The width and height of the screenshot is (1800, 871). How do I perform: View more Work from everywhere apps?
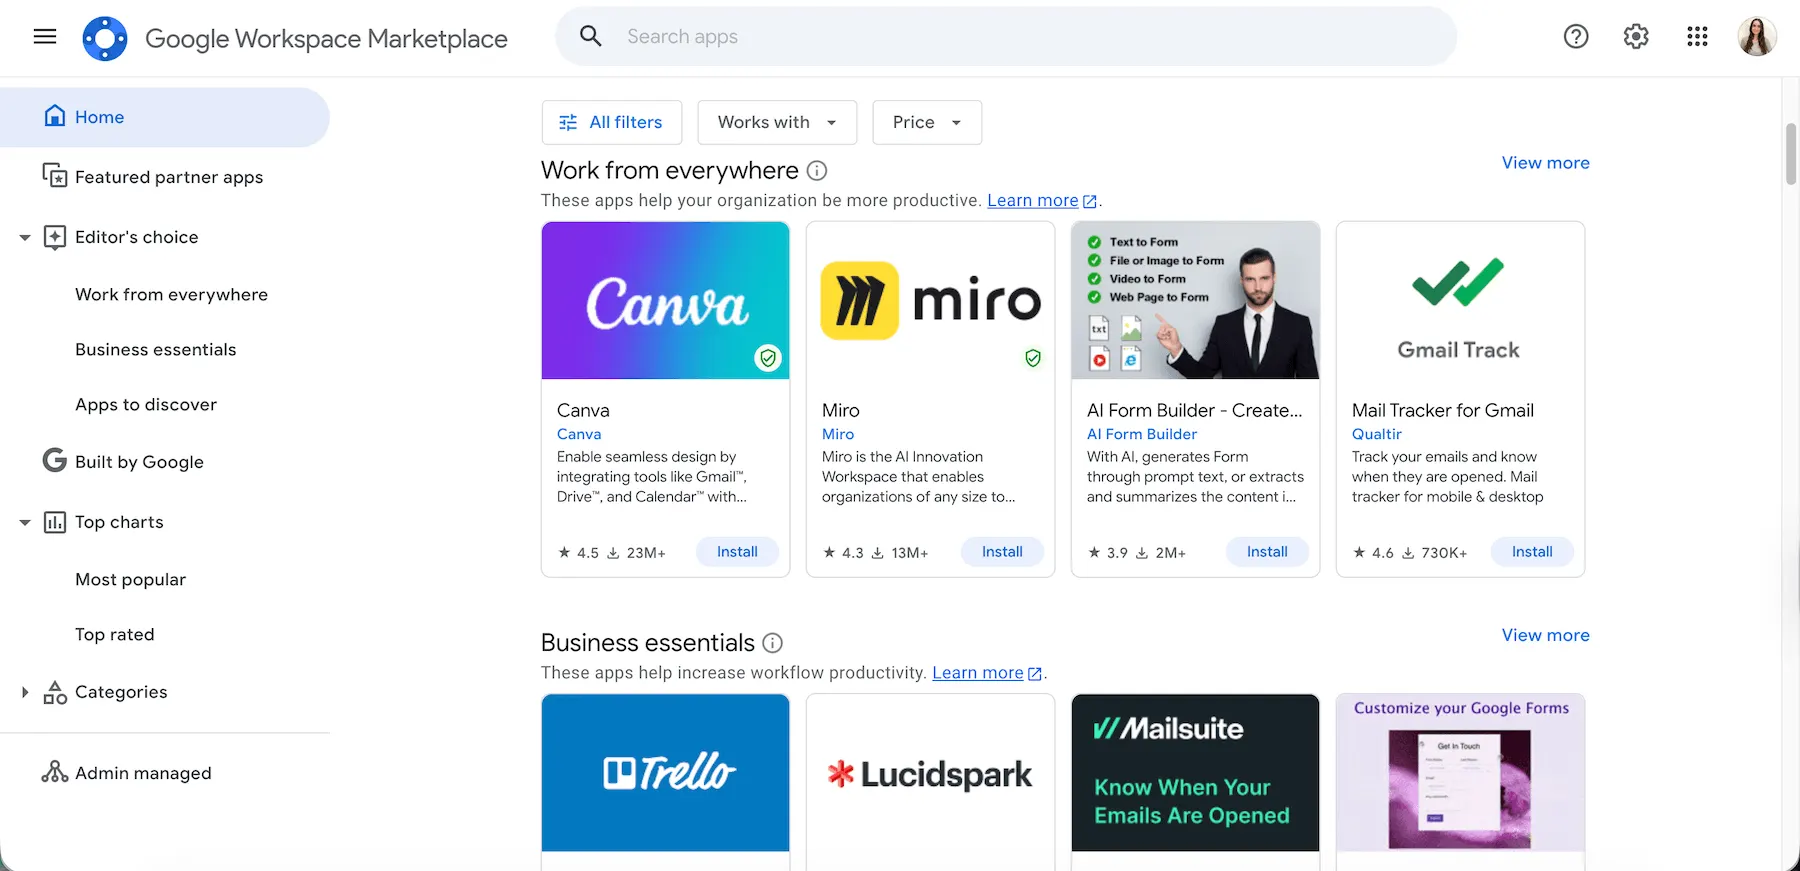click(1545, 162)
